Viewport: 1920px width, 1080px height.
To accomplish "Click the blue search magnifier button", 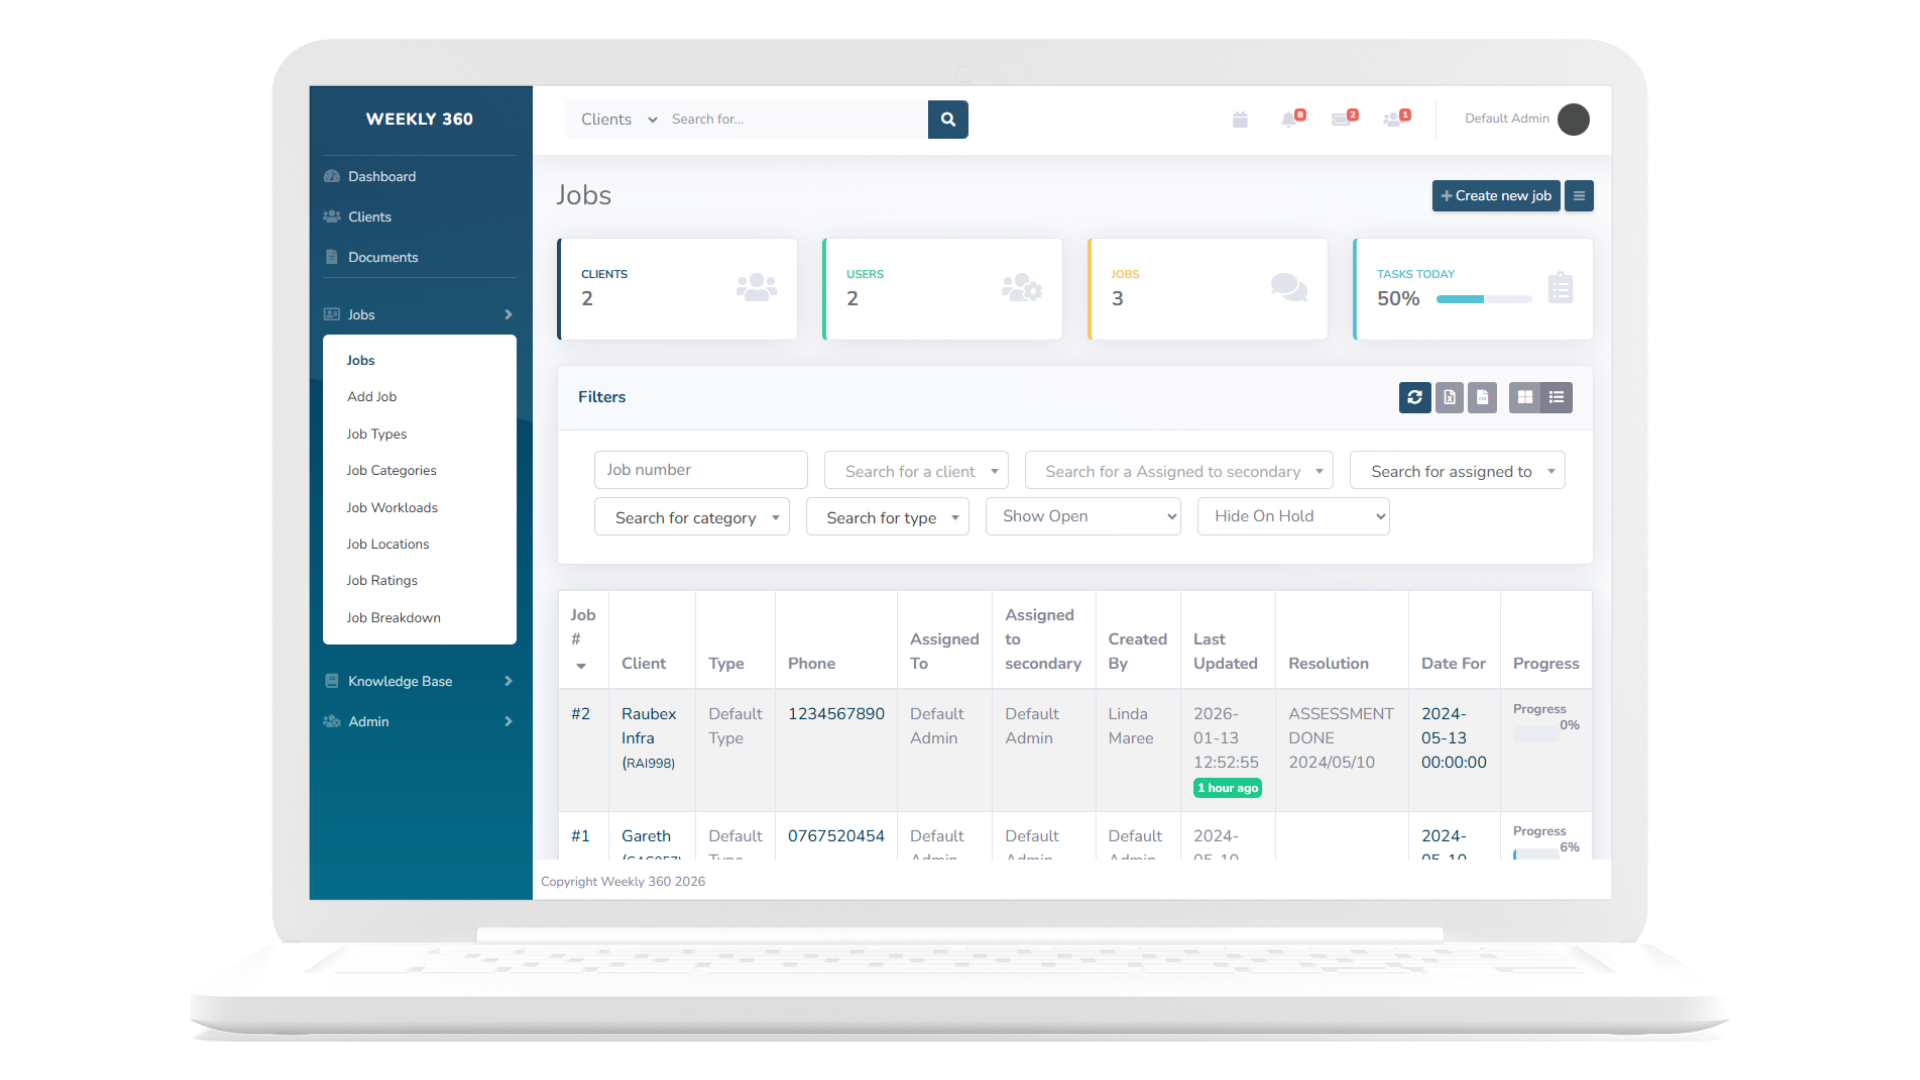I will coord(947,119).
